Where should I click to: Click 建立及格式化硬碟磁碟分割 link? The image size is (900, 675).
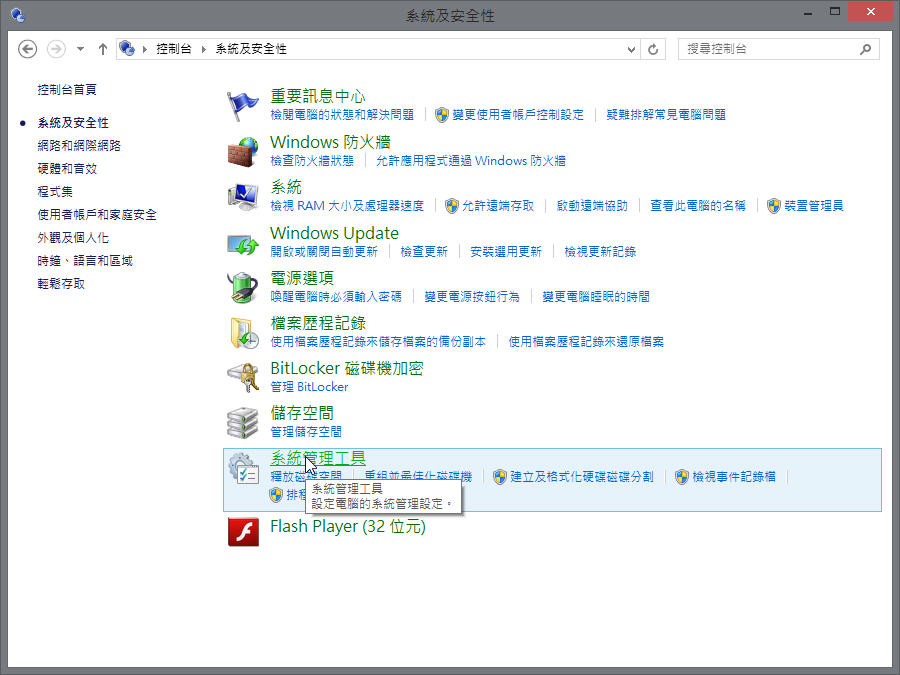[x=581, y=476]
